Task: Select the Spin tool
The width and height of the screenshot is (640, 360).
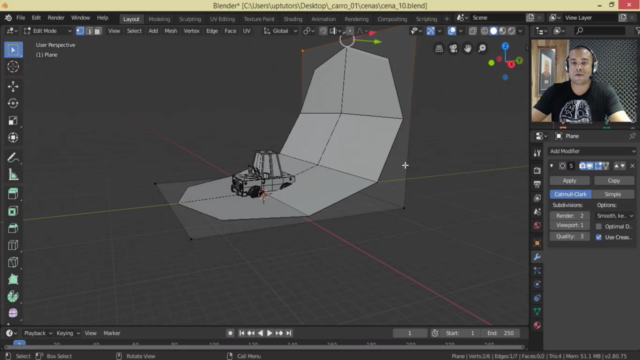Action: pos(13,296)
